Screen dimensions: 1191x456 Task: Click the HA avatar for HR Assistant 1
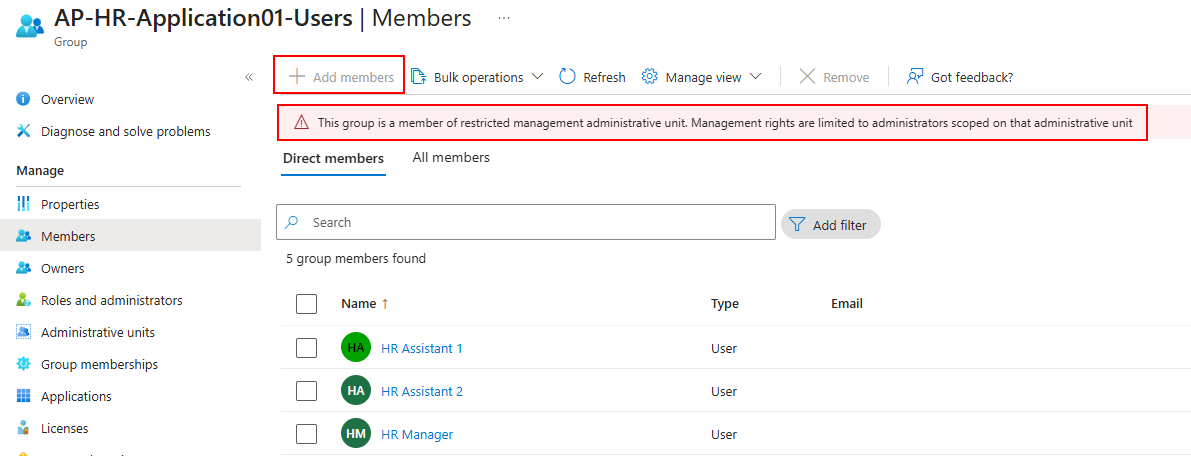pyautogui.click(x=356, y=348)
